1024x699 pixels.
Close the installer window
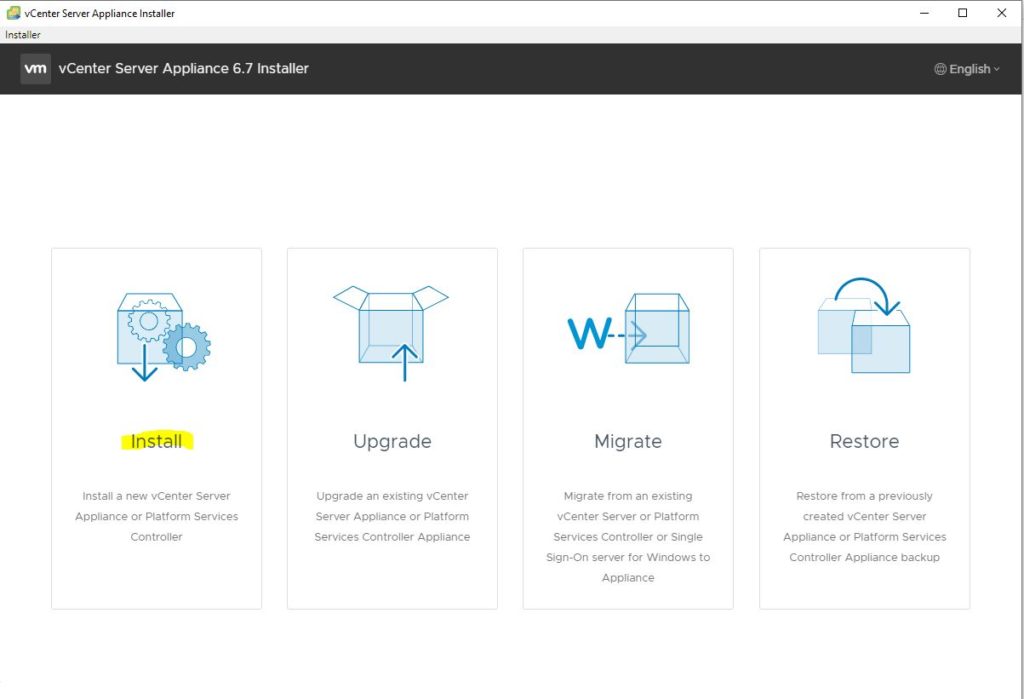pyautogui.click(x=1002, y=13)
